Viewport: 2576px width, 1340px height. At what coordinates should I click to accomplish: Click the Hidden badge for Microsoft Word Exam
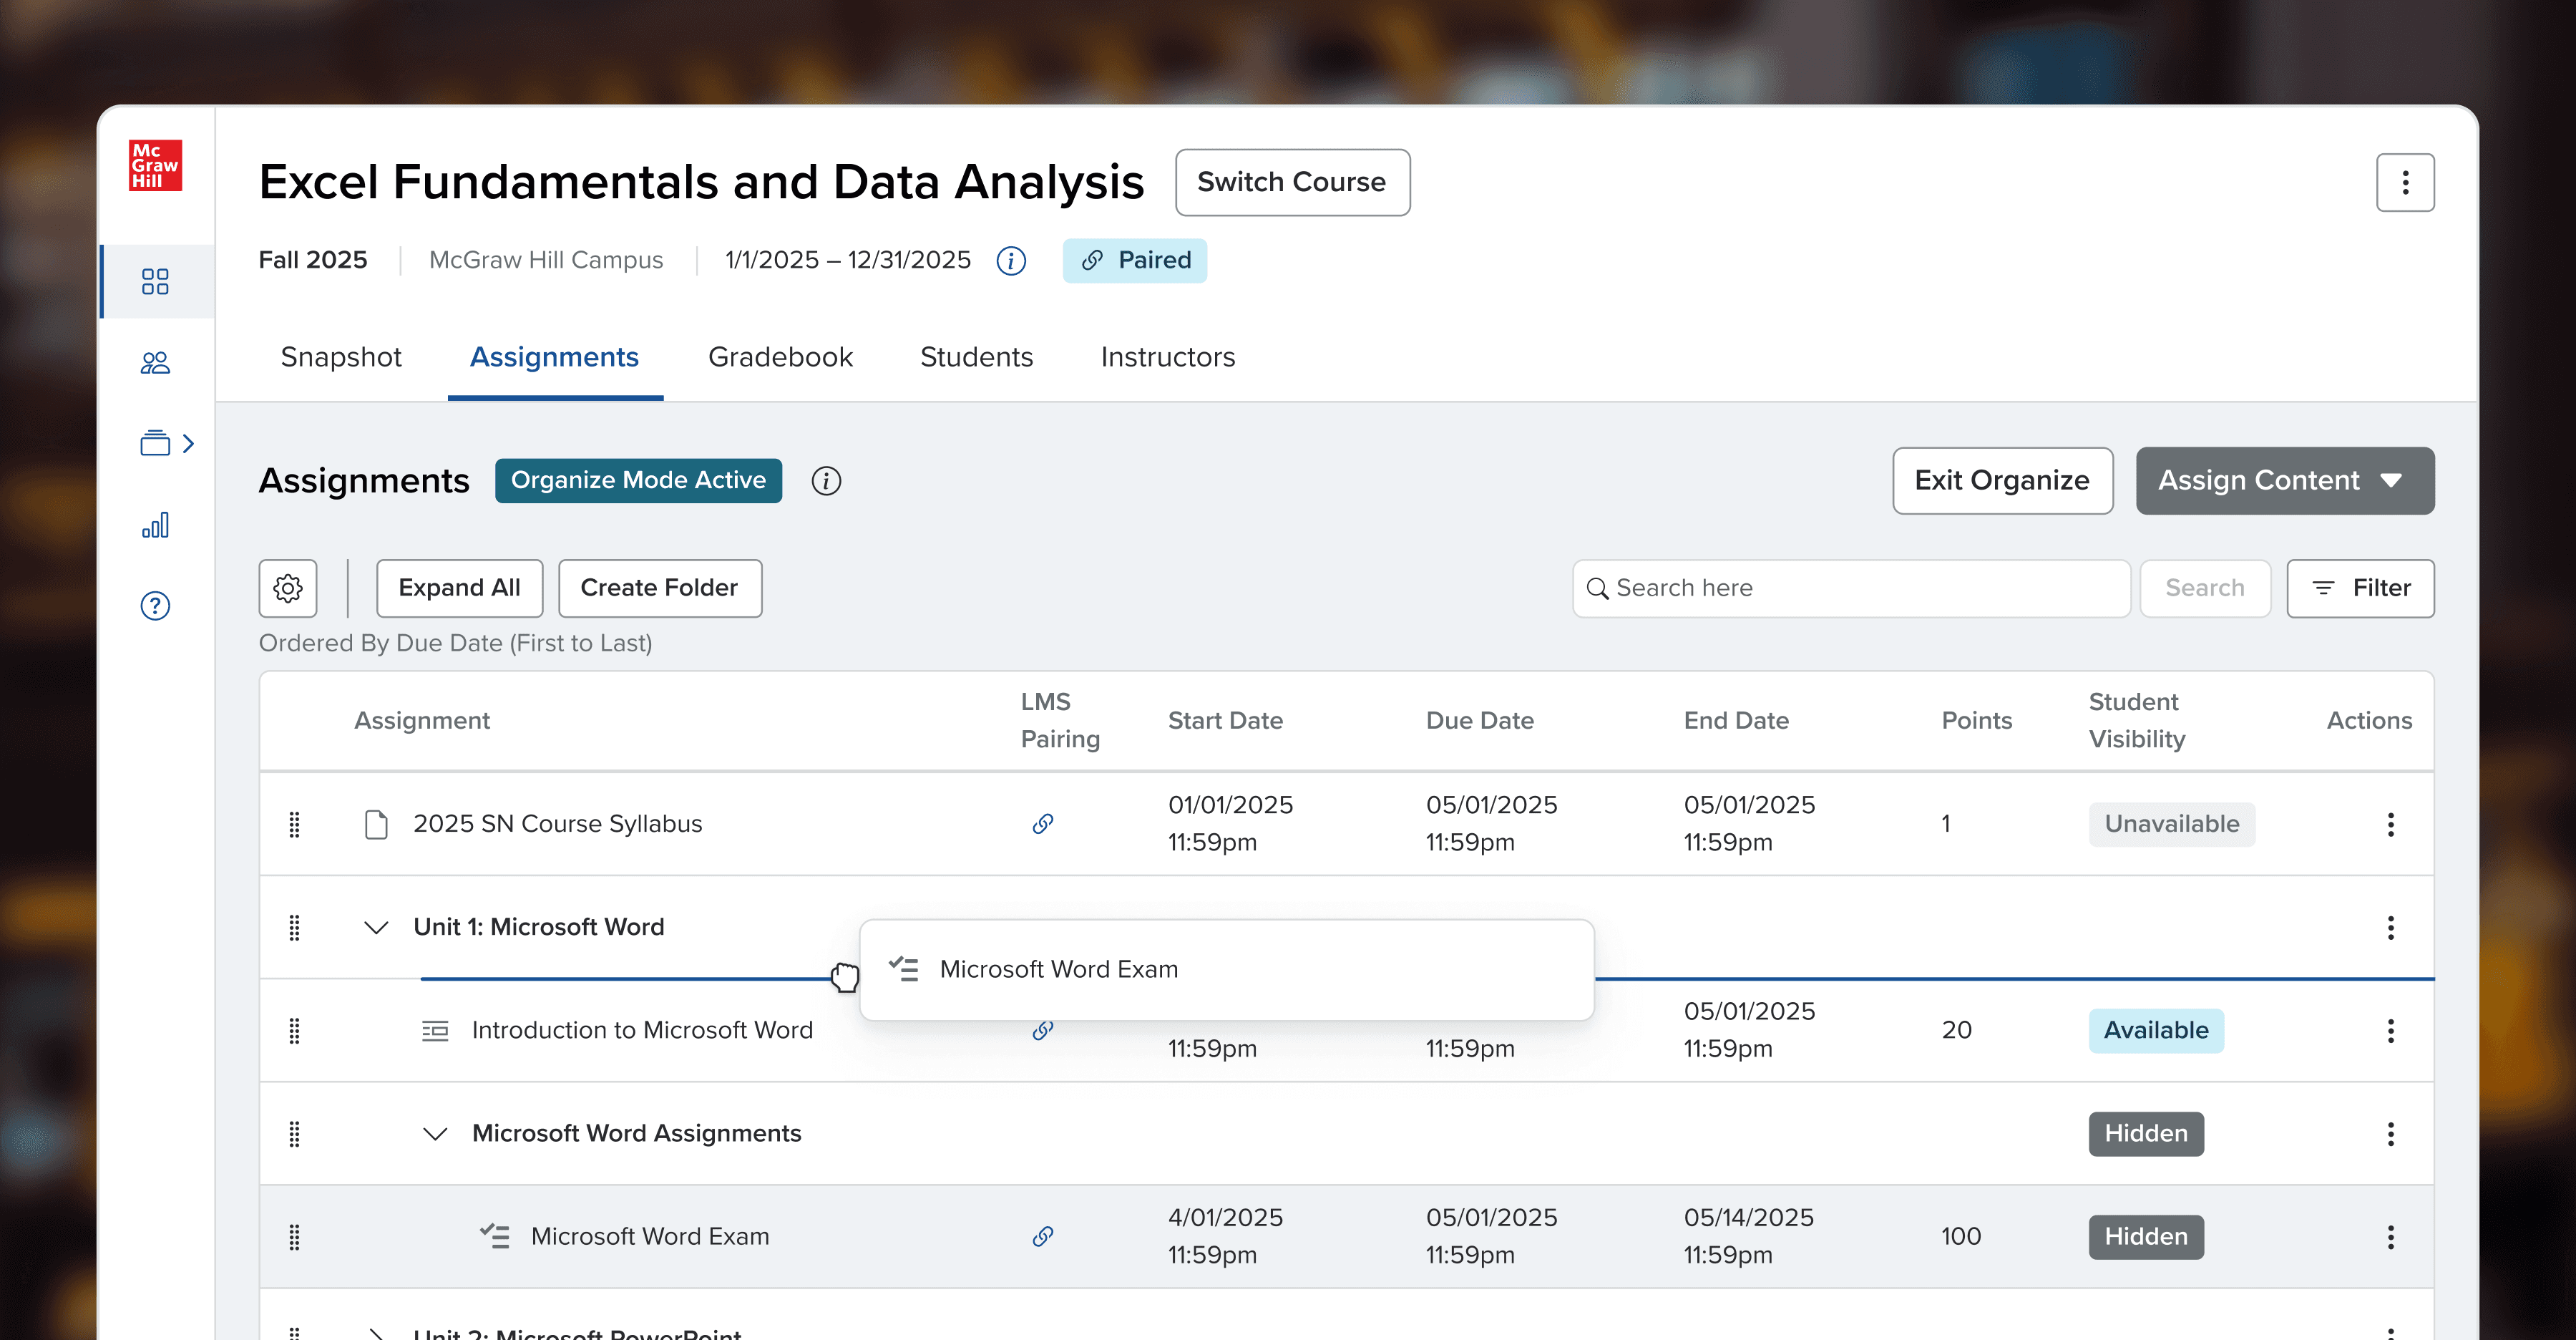[2145, 1237]
